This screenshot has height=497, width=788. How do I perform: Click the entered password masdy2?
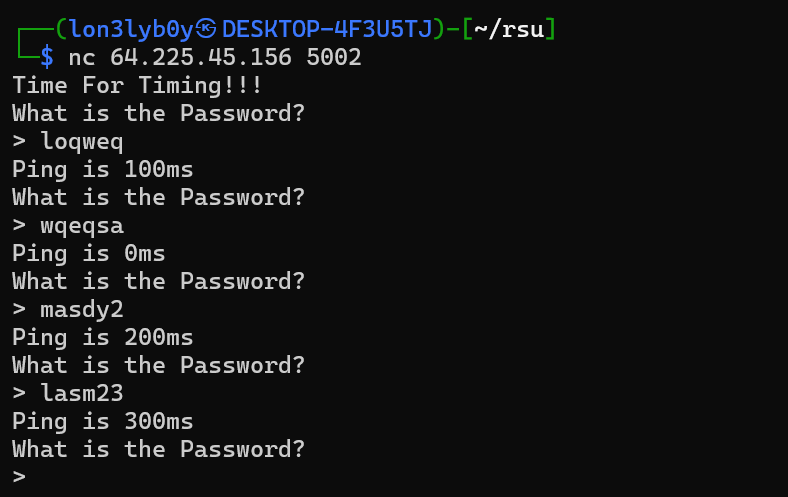coord(82,309)
